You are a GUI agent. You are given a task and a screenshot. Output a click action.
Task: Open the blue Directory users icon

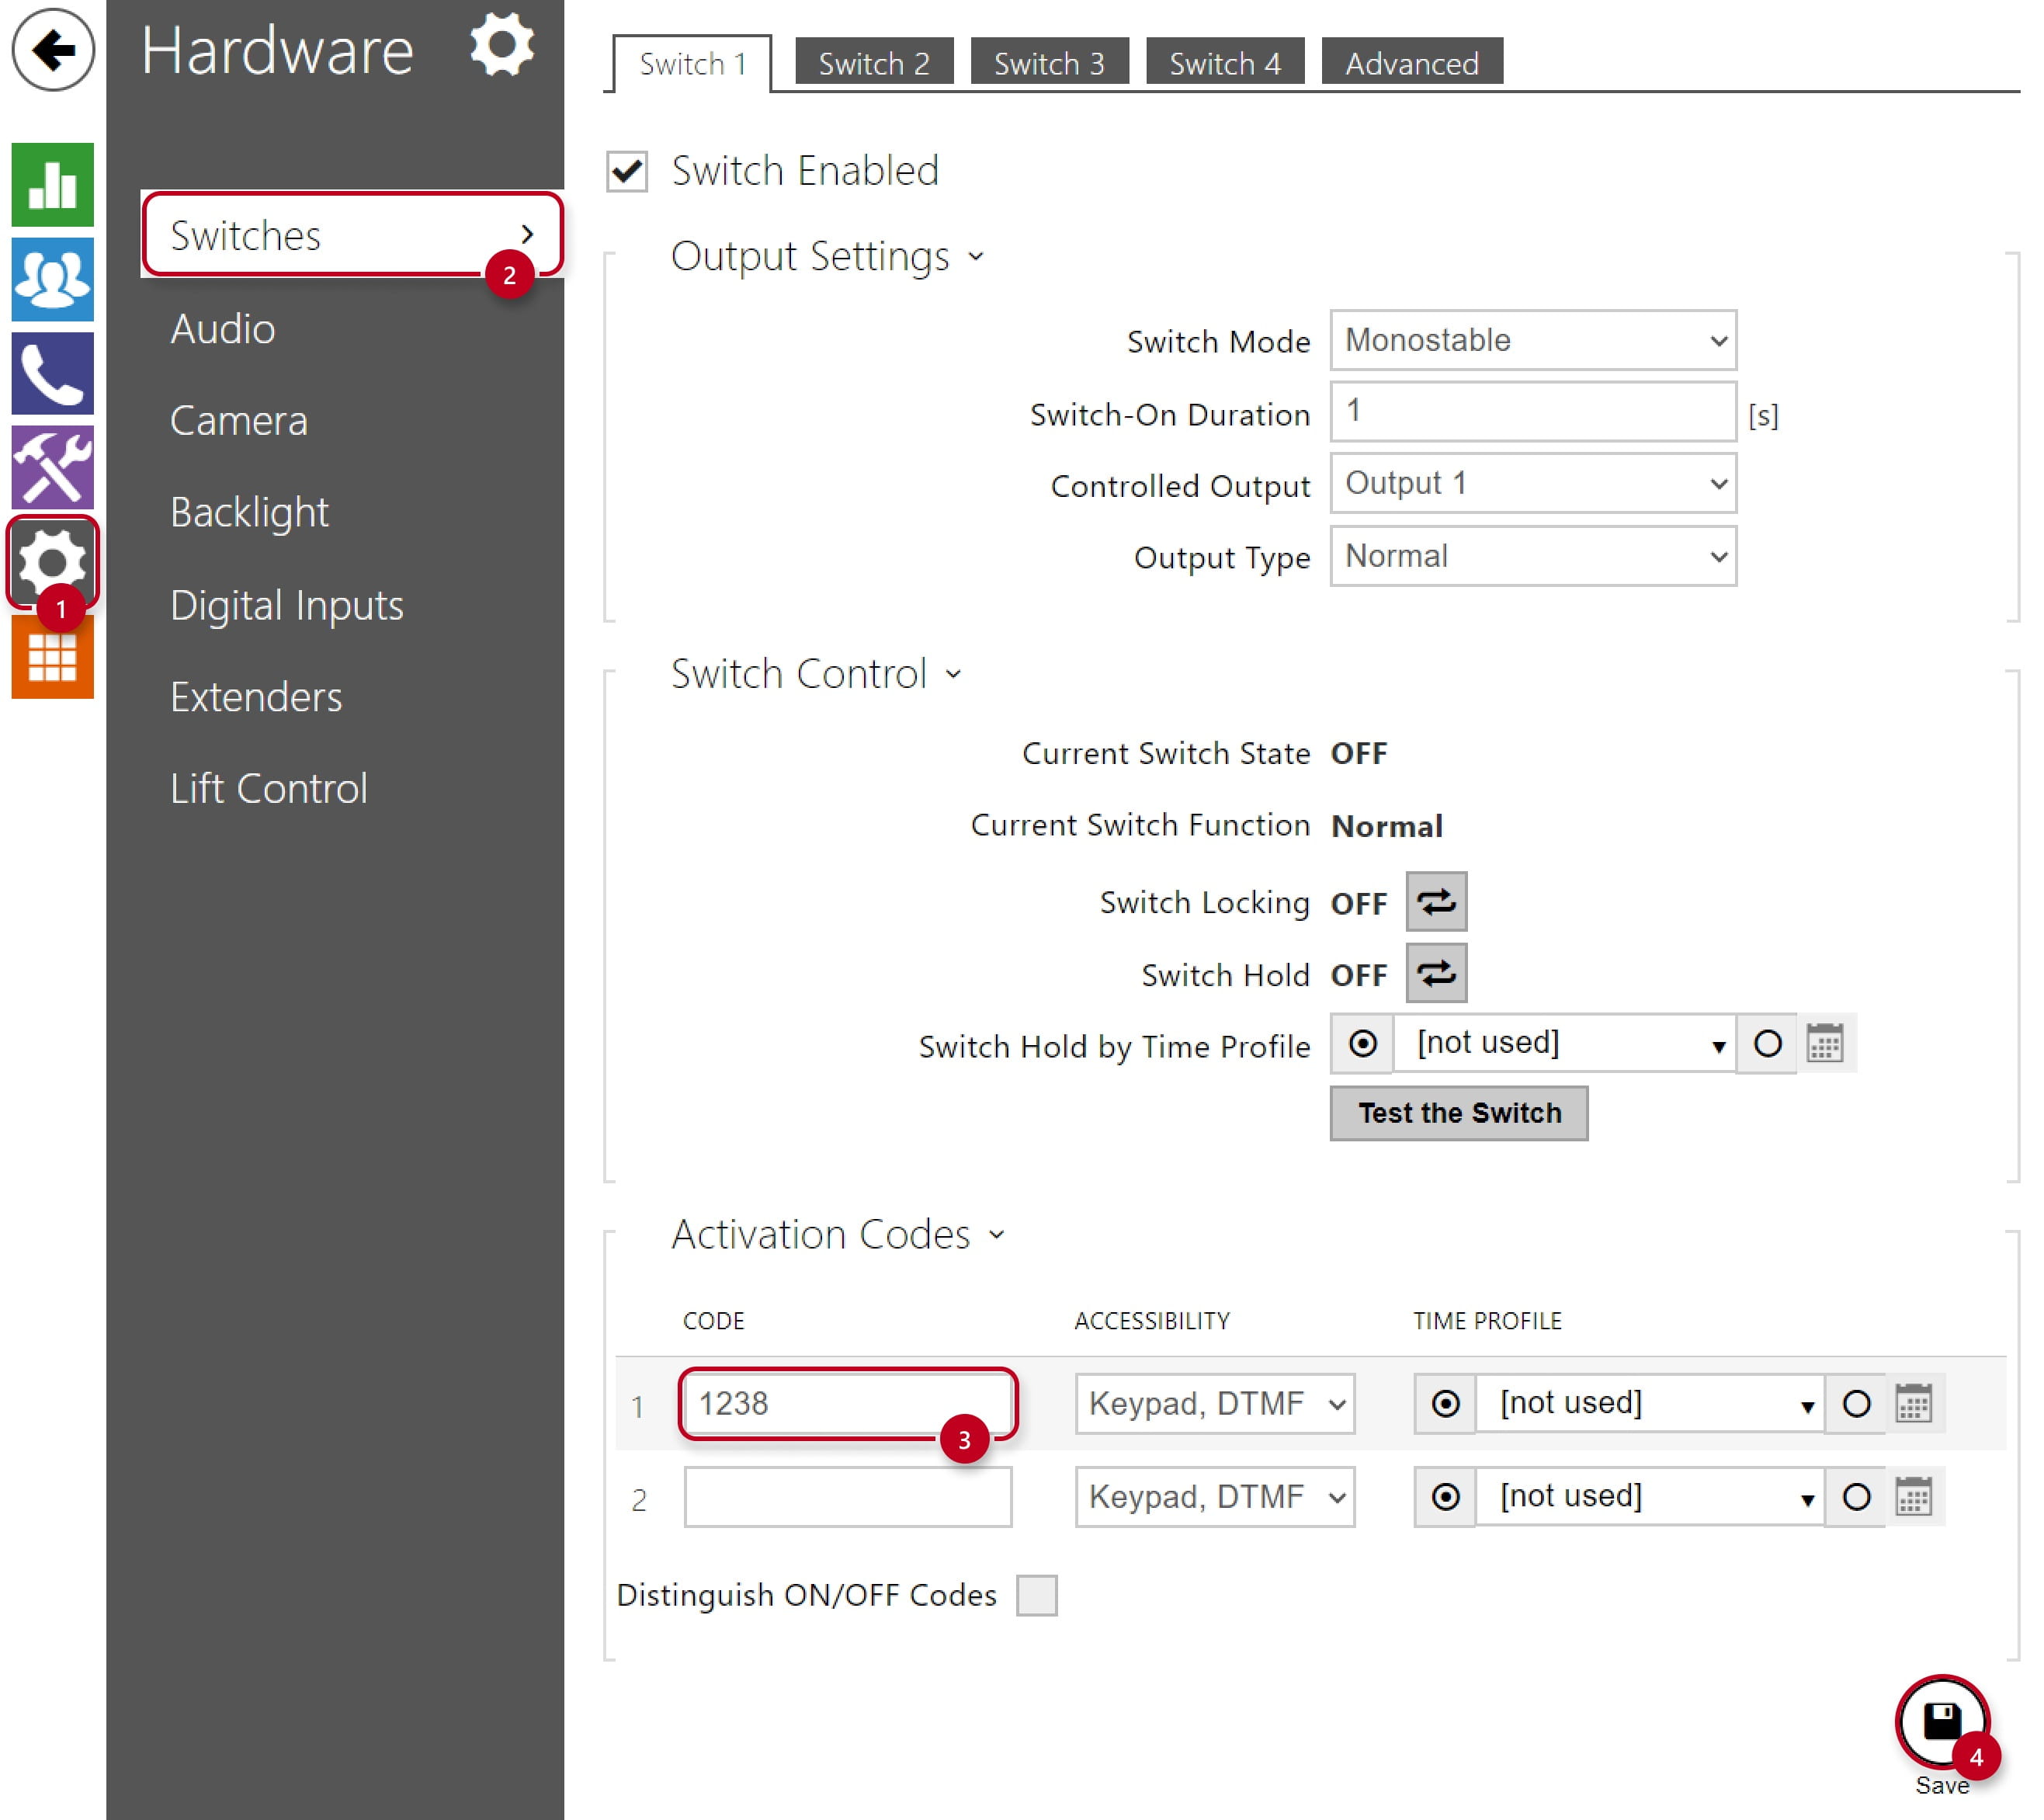click(x=53, y=279)
